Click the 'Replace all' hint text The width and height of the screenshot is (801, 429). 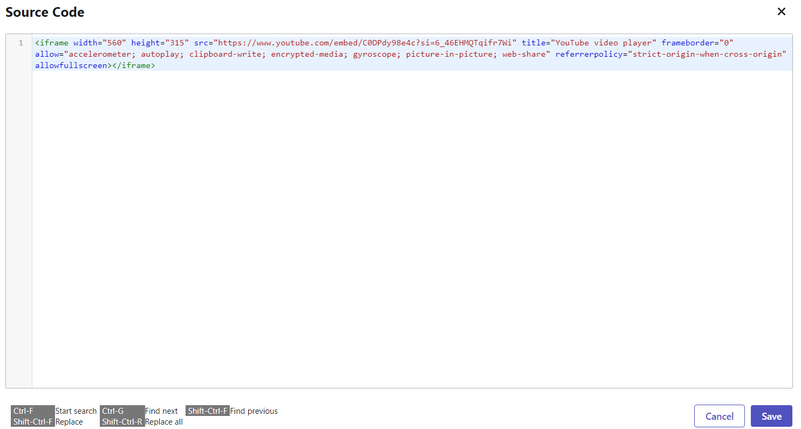164,422
